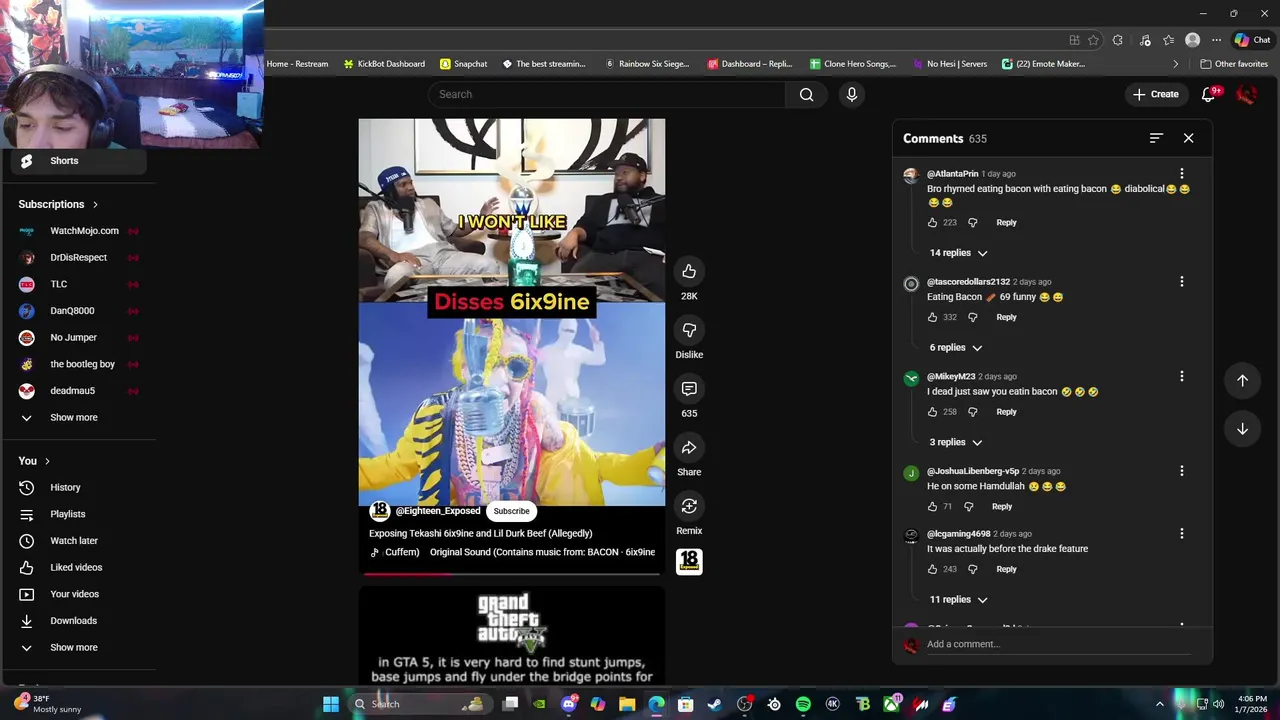Expand 14 replies under @AtlantaPrin comment
1280x720 pixels.
958,253
